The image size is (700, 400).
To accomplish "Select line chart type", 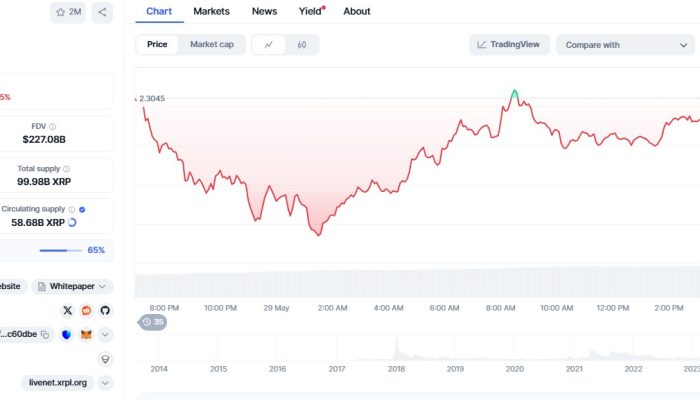I will (x=269, y=44).
